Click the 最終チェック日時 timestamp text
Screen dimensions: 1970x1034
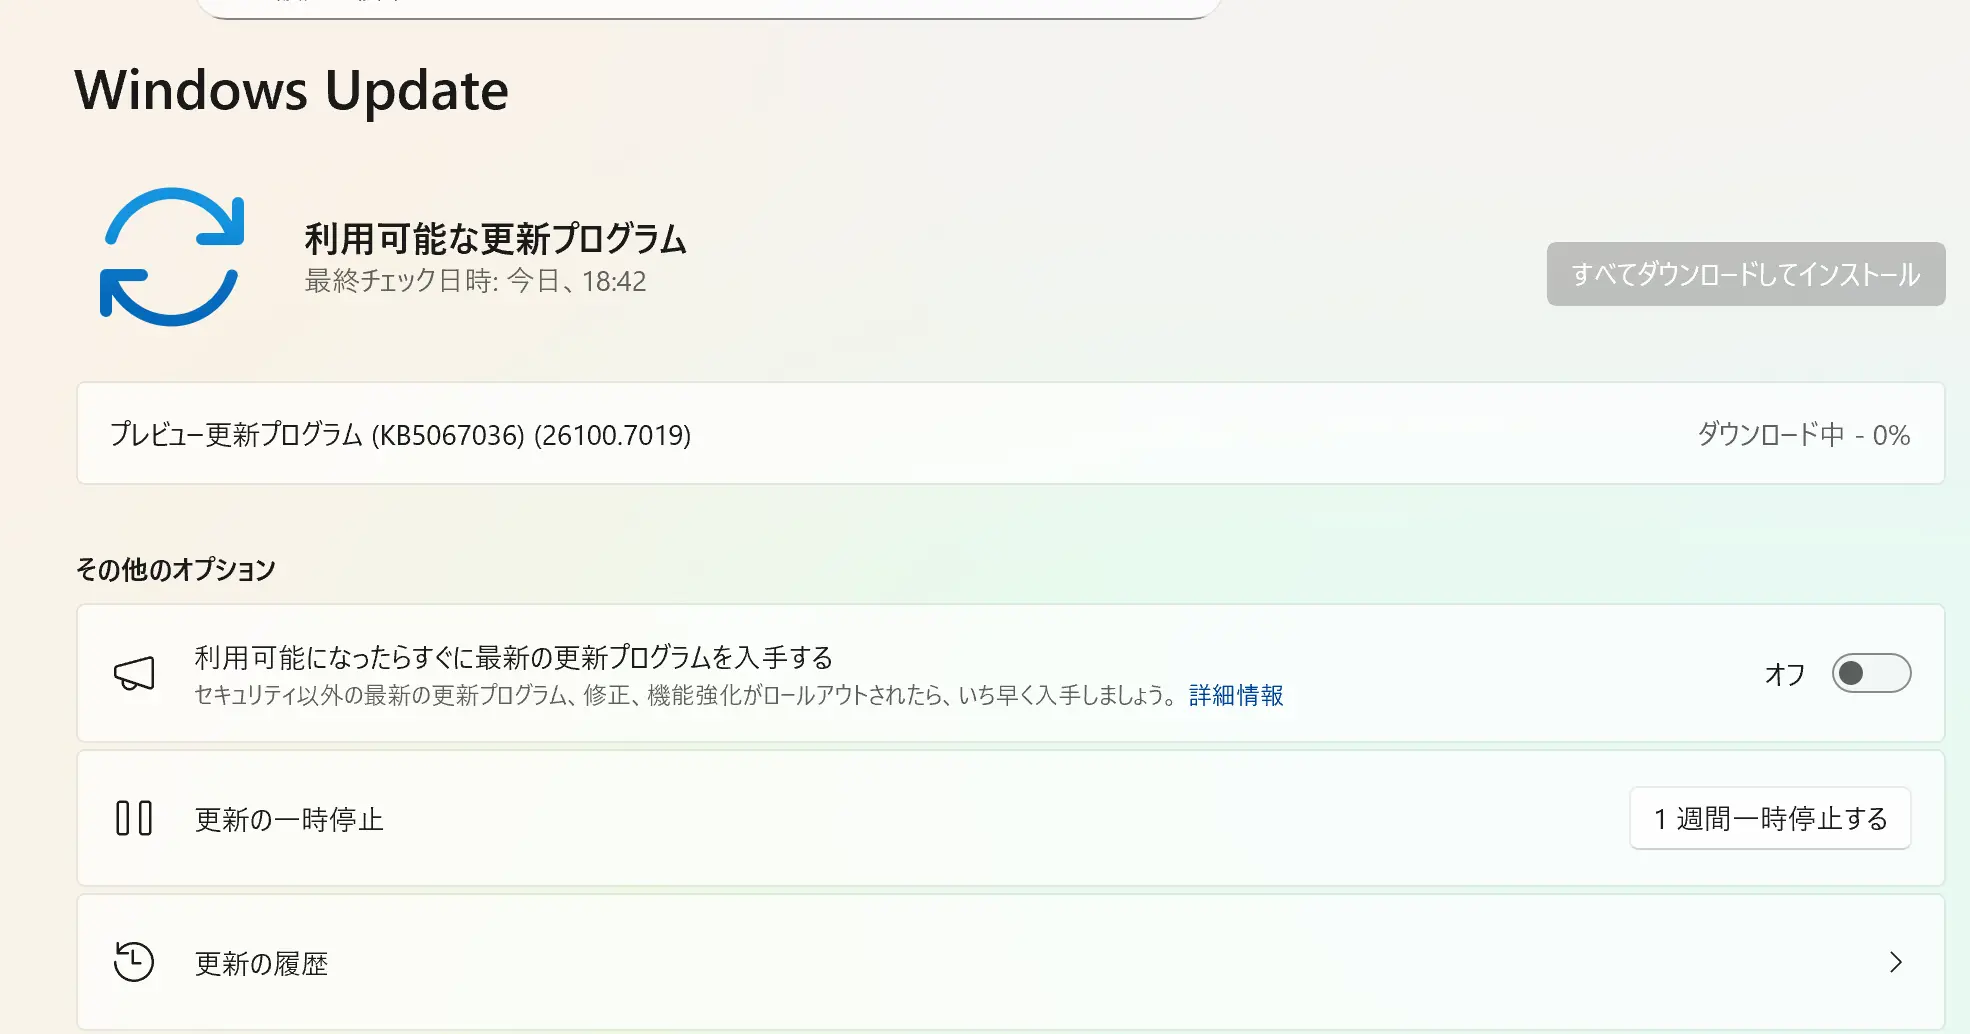(475, 282)
